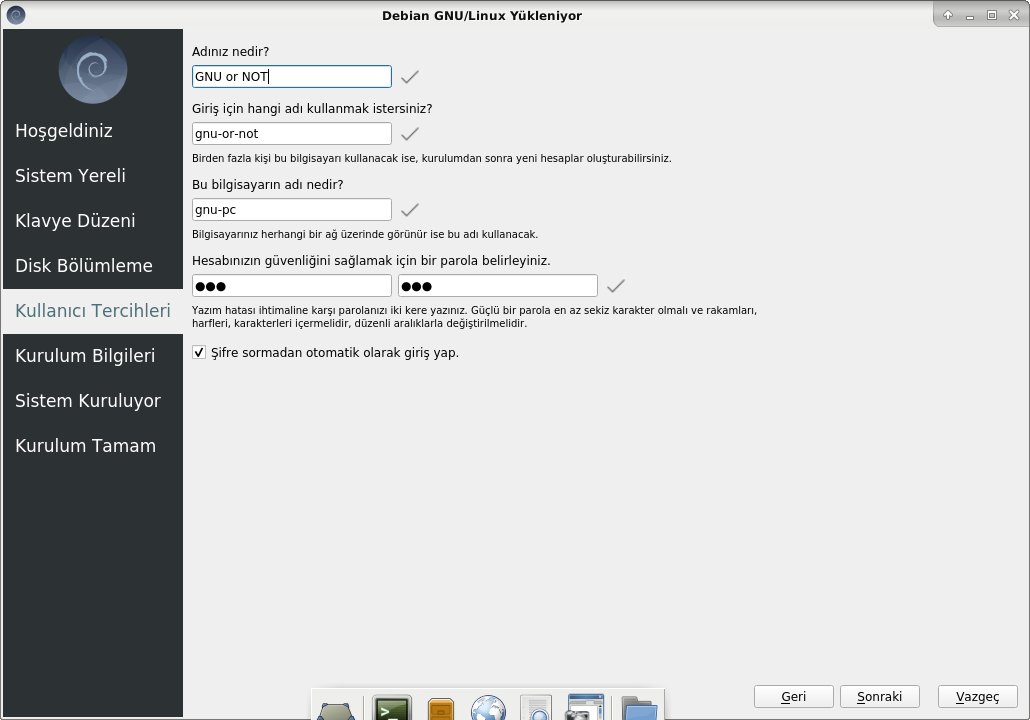The image size is (1030, 720).
Task: Click the checkmark beside the password fields
Action: point(616,286)
